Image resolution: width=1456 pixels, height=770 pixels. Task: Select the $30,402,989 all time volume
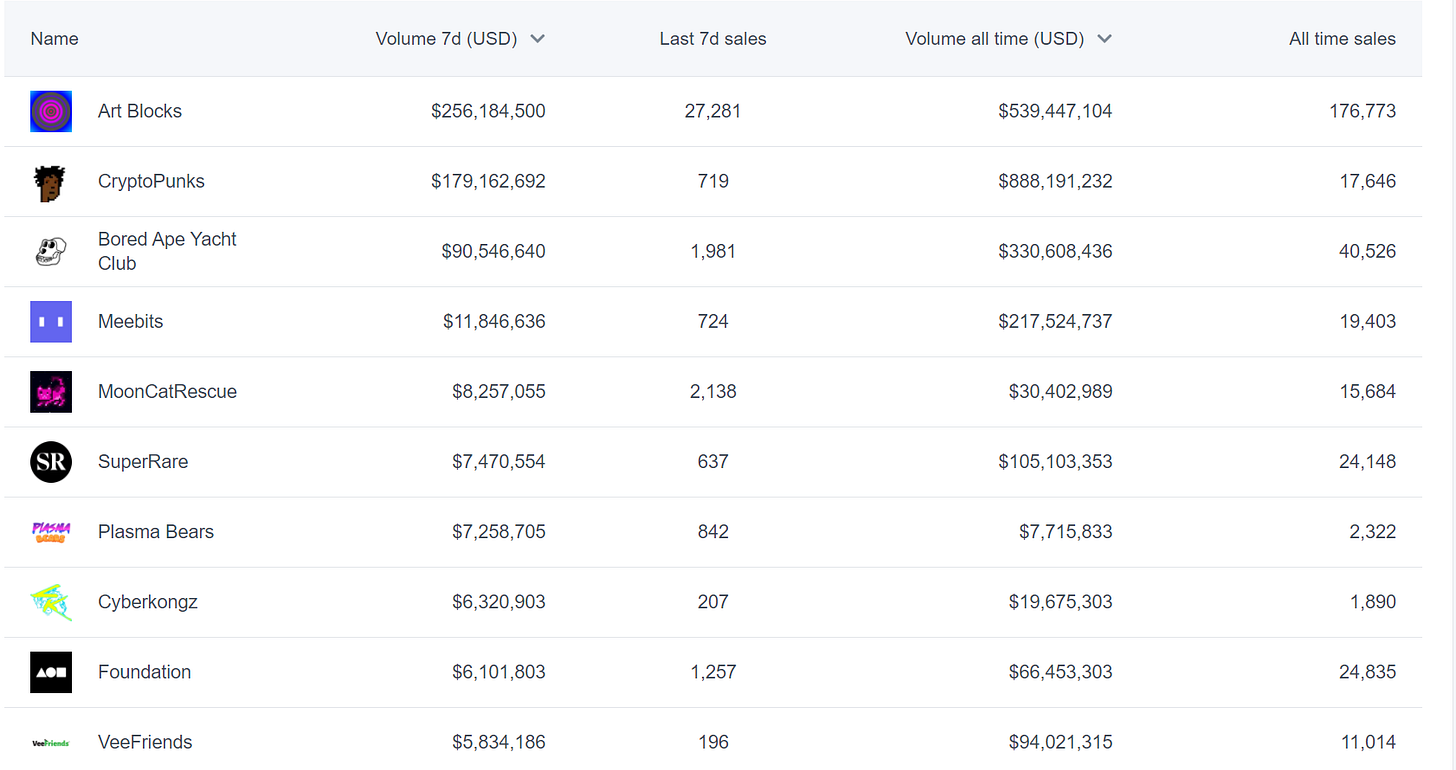(x=1060, y=391)
